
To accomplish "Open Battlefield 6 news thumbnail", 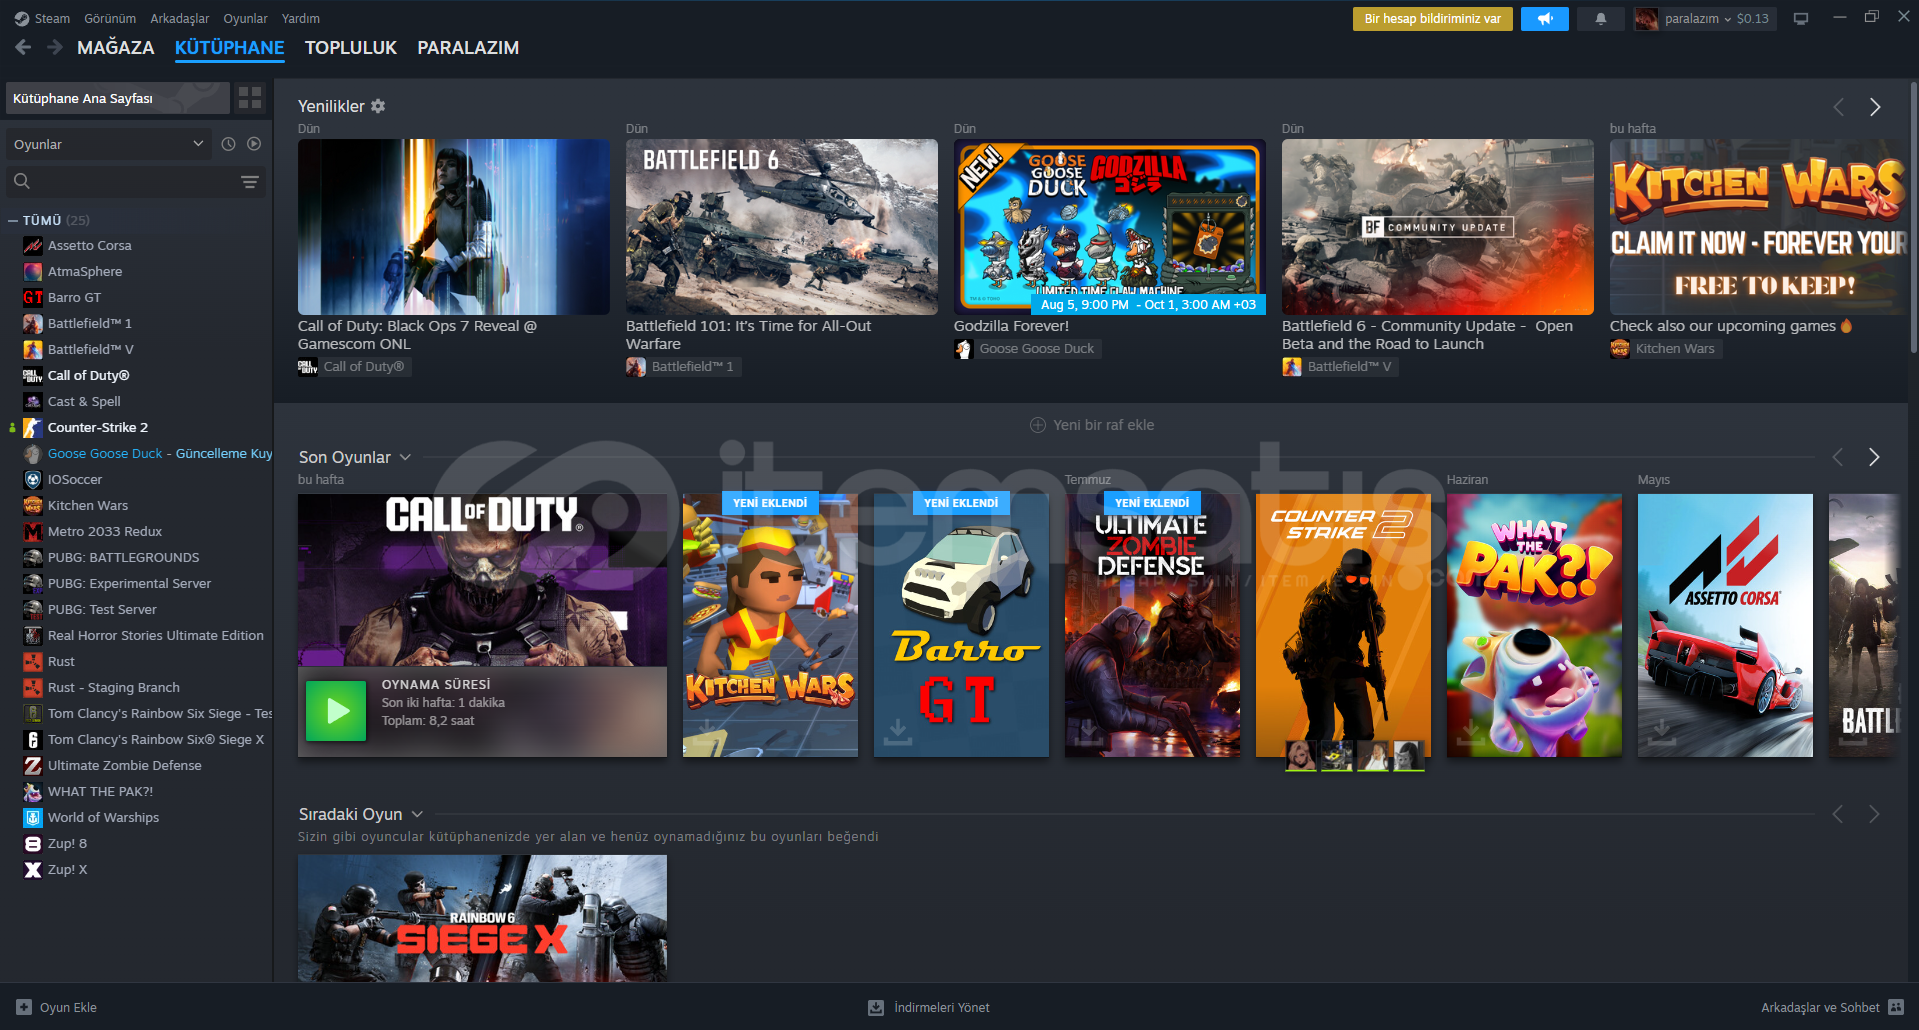I will click(782, 227).
